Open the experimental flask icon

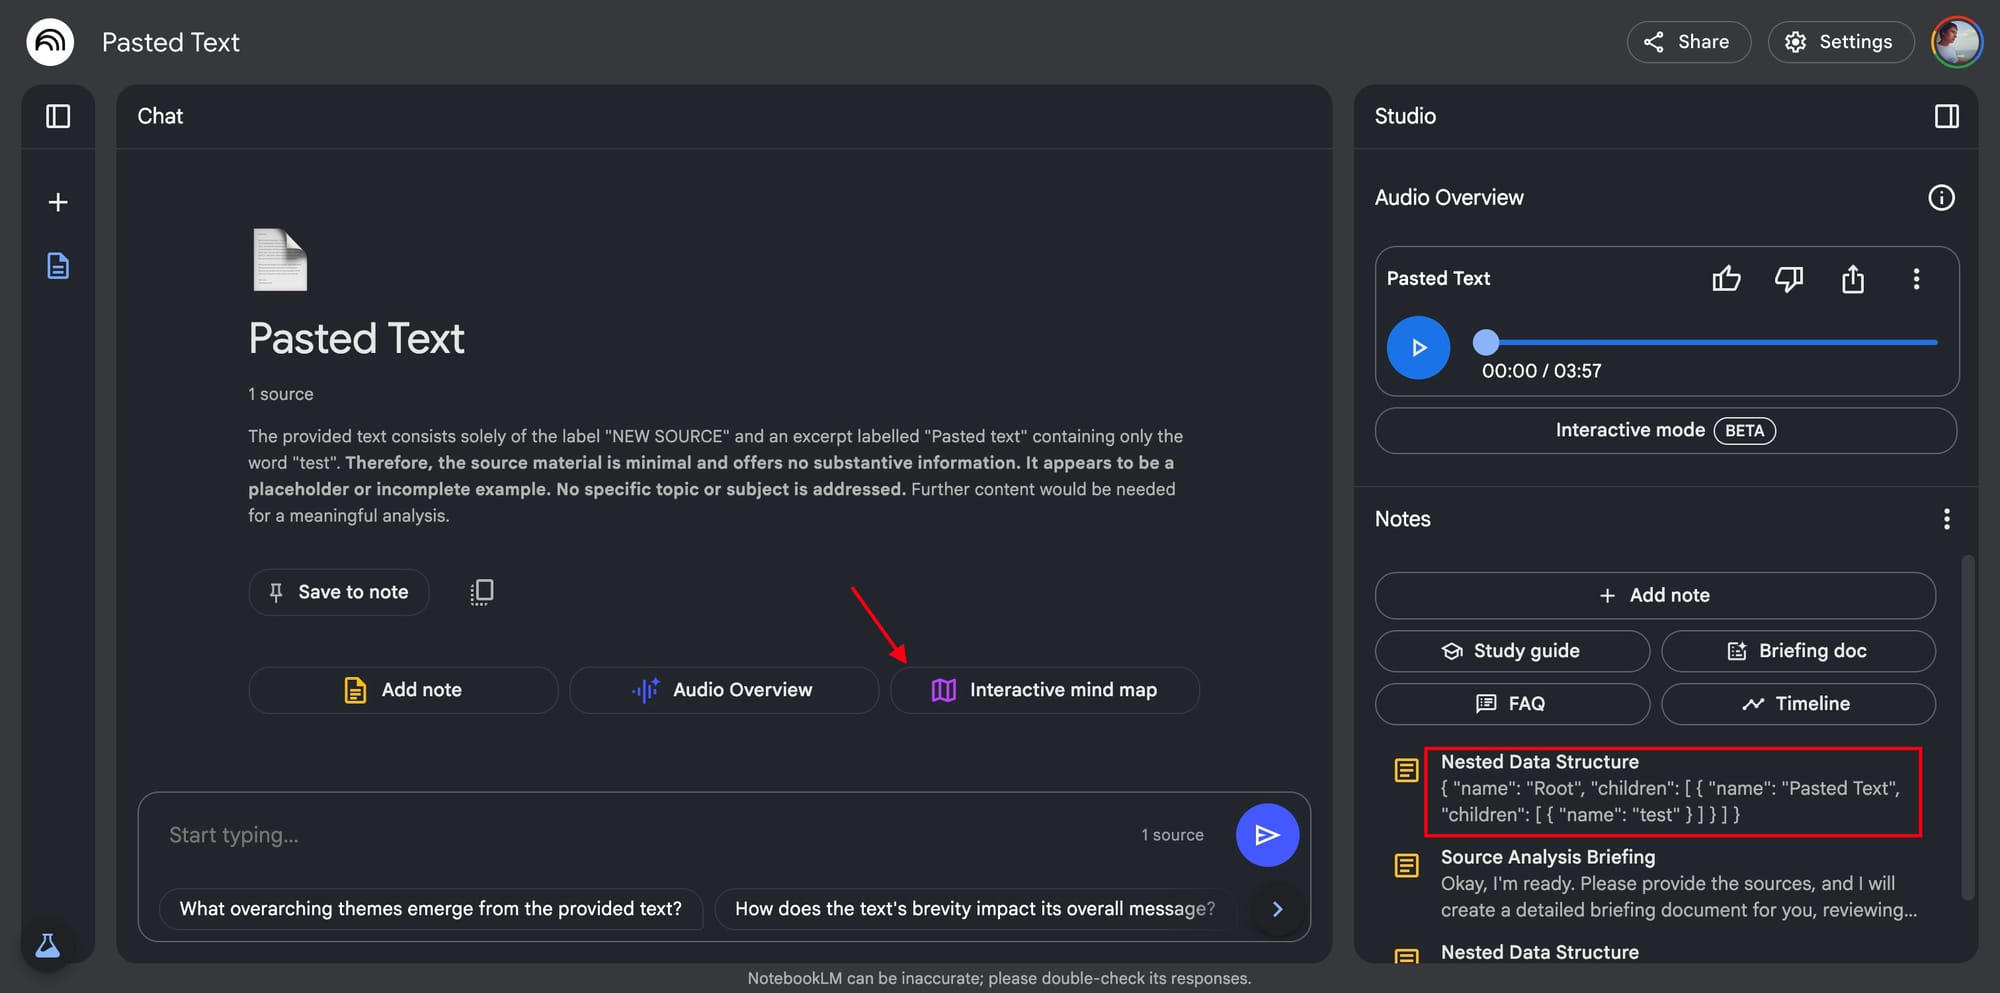pyautogui.click(x=47, y=945)
